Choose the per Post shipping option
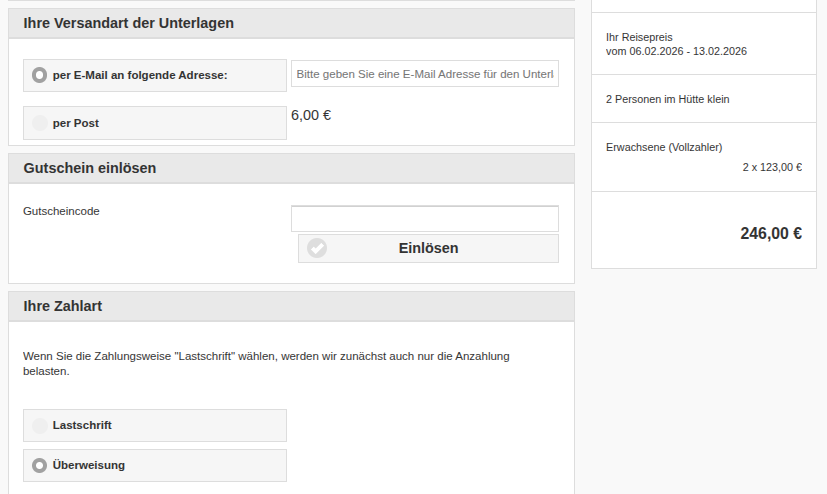827x494 pixels. (40, 123)
